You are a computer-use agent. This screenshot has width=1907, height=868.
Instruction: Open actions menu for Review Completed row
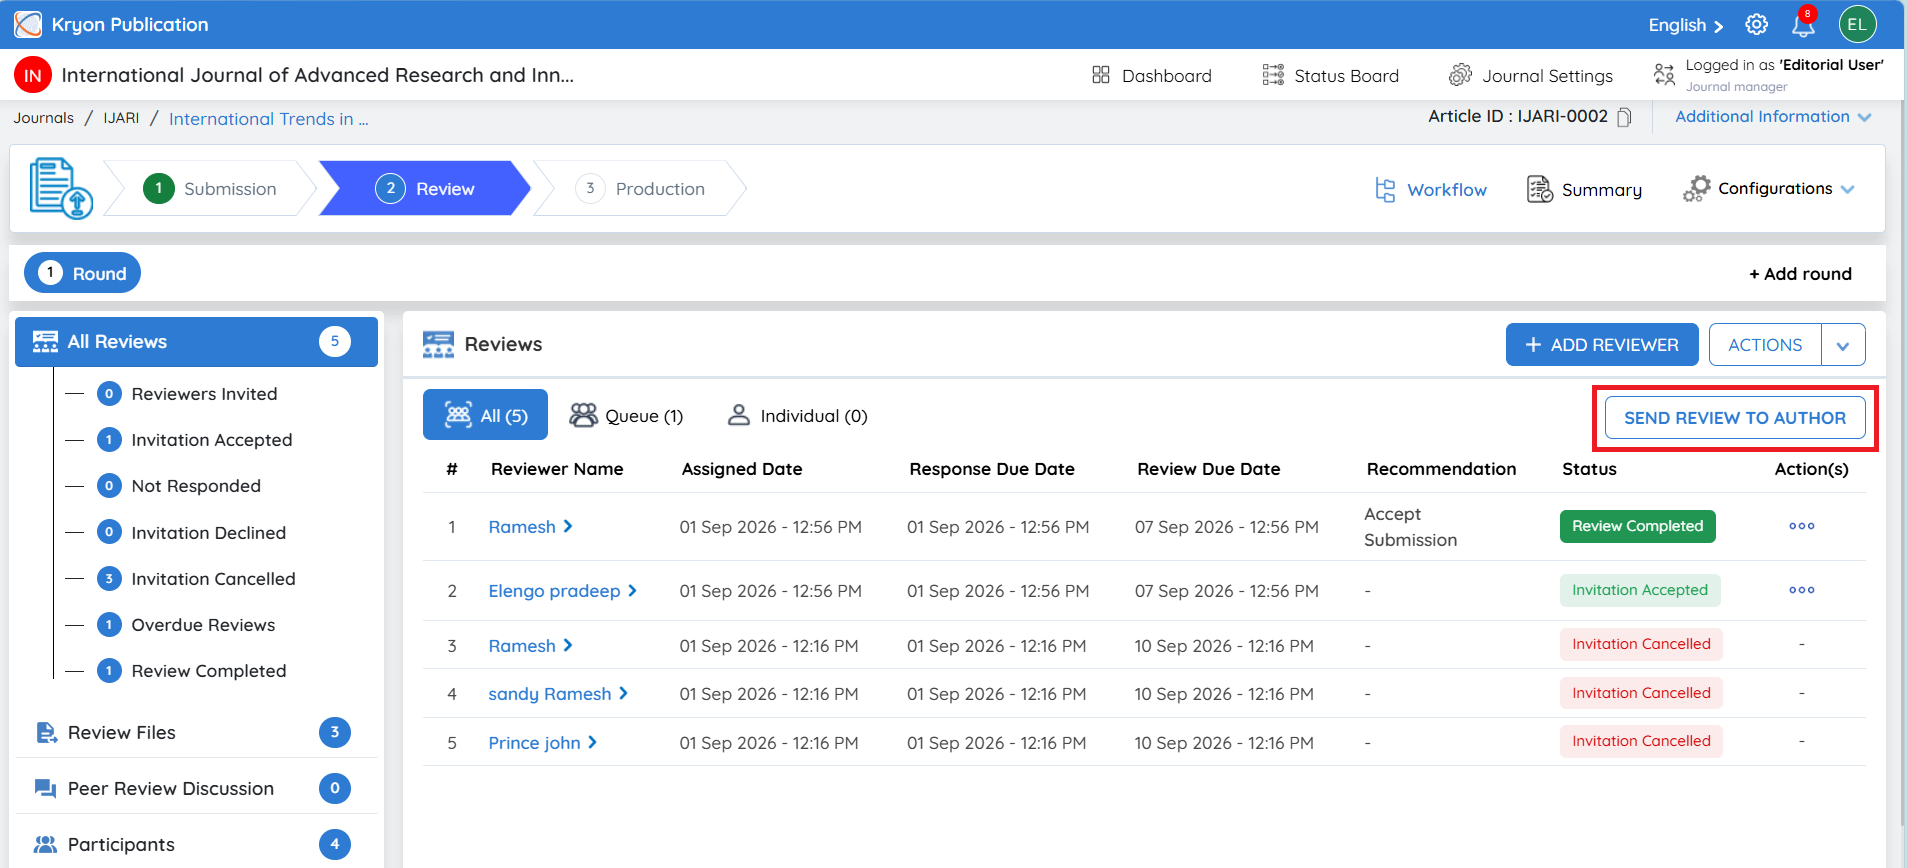[x=1801, y=526]
